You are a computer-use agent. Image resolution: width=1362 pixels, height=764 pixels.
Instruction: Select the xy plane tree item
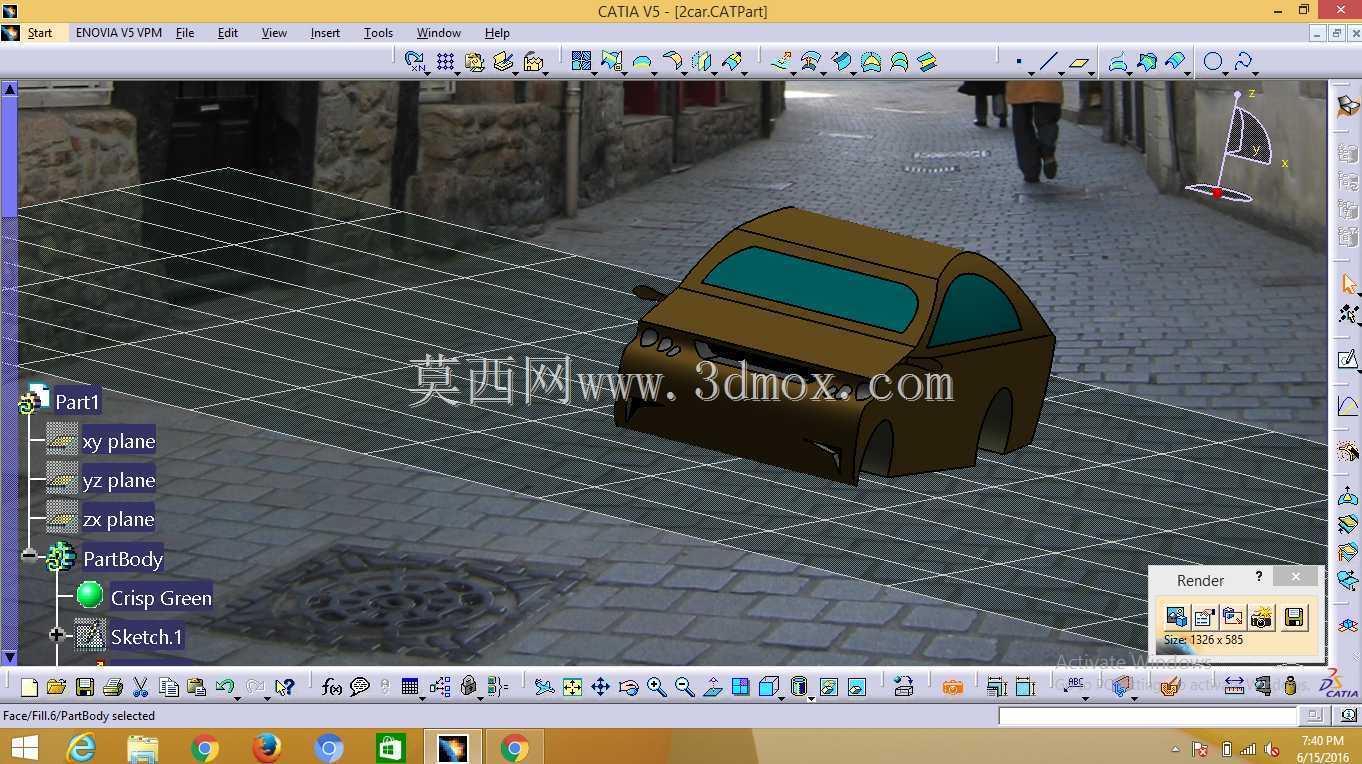[119, 441]
